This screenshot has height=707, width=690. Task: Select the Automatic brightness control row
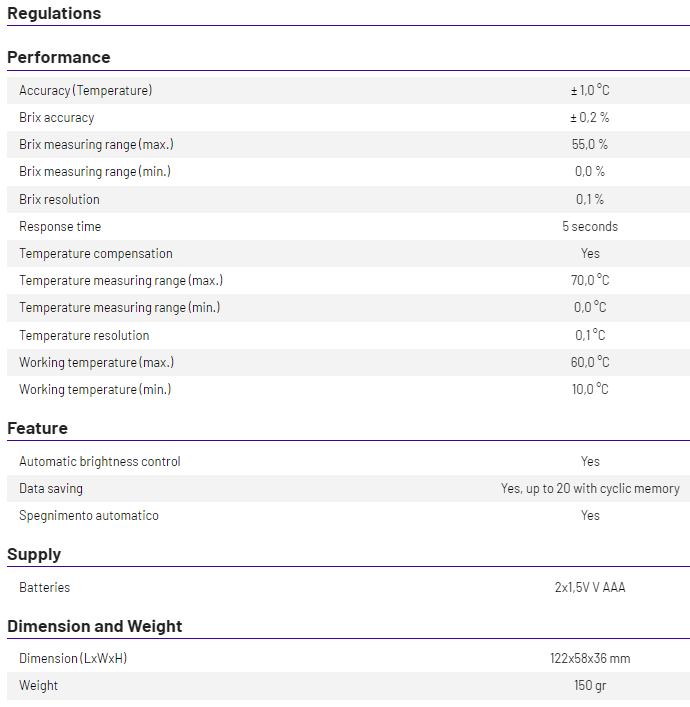[348, 462]
